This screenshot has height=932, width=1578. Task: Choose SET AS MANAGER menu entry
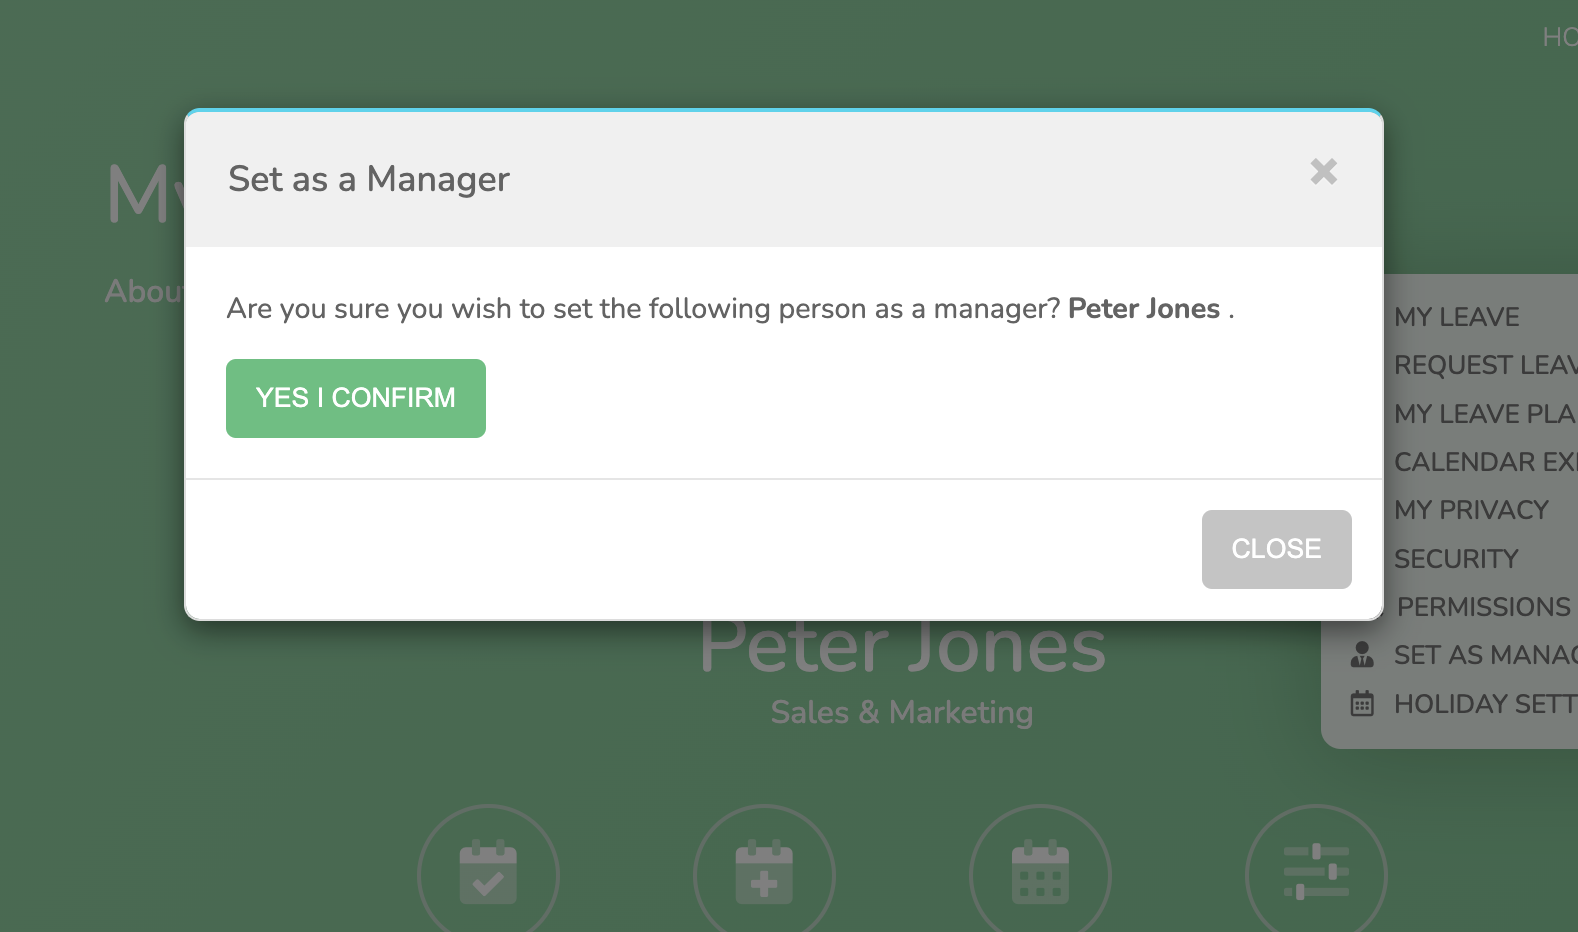(1486, 655)
